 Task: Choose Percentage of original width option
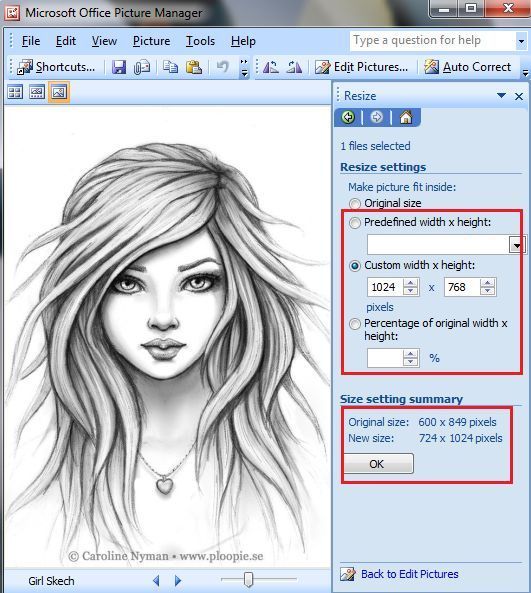354,324
